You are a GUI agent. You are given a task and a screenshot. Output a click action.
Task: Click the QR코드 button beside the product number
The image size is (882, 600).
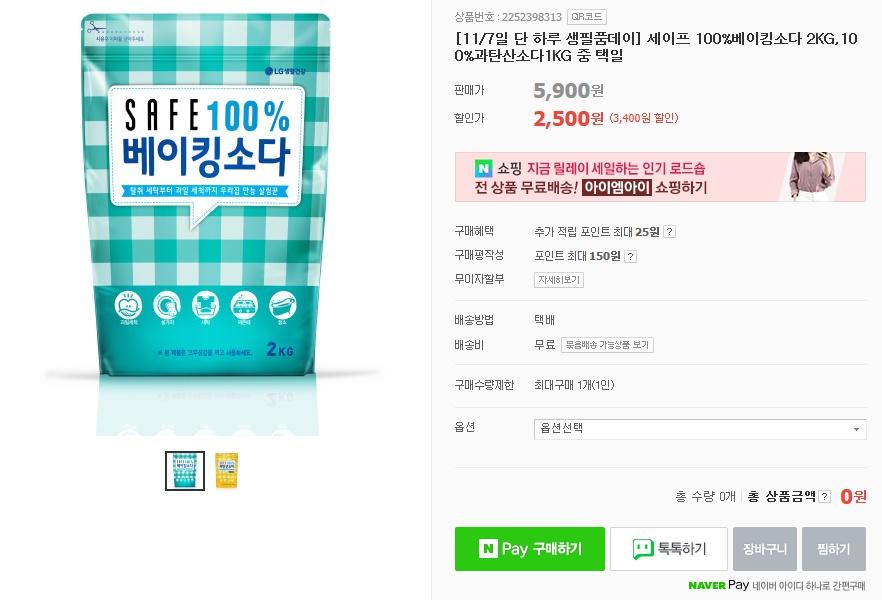[x=587, y=17]
